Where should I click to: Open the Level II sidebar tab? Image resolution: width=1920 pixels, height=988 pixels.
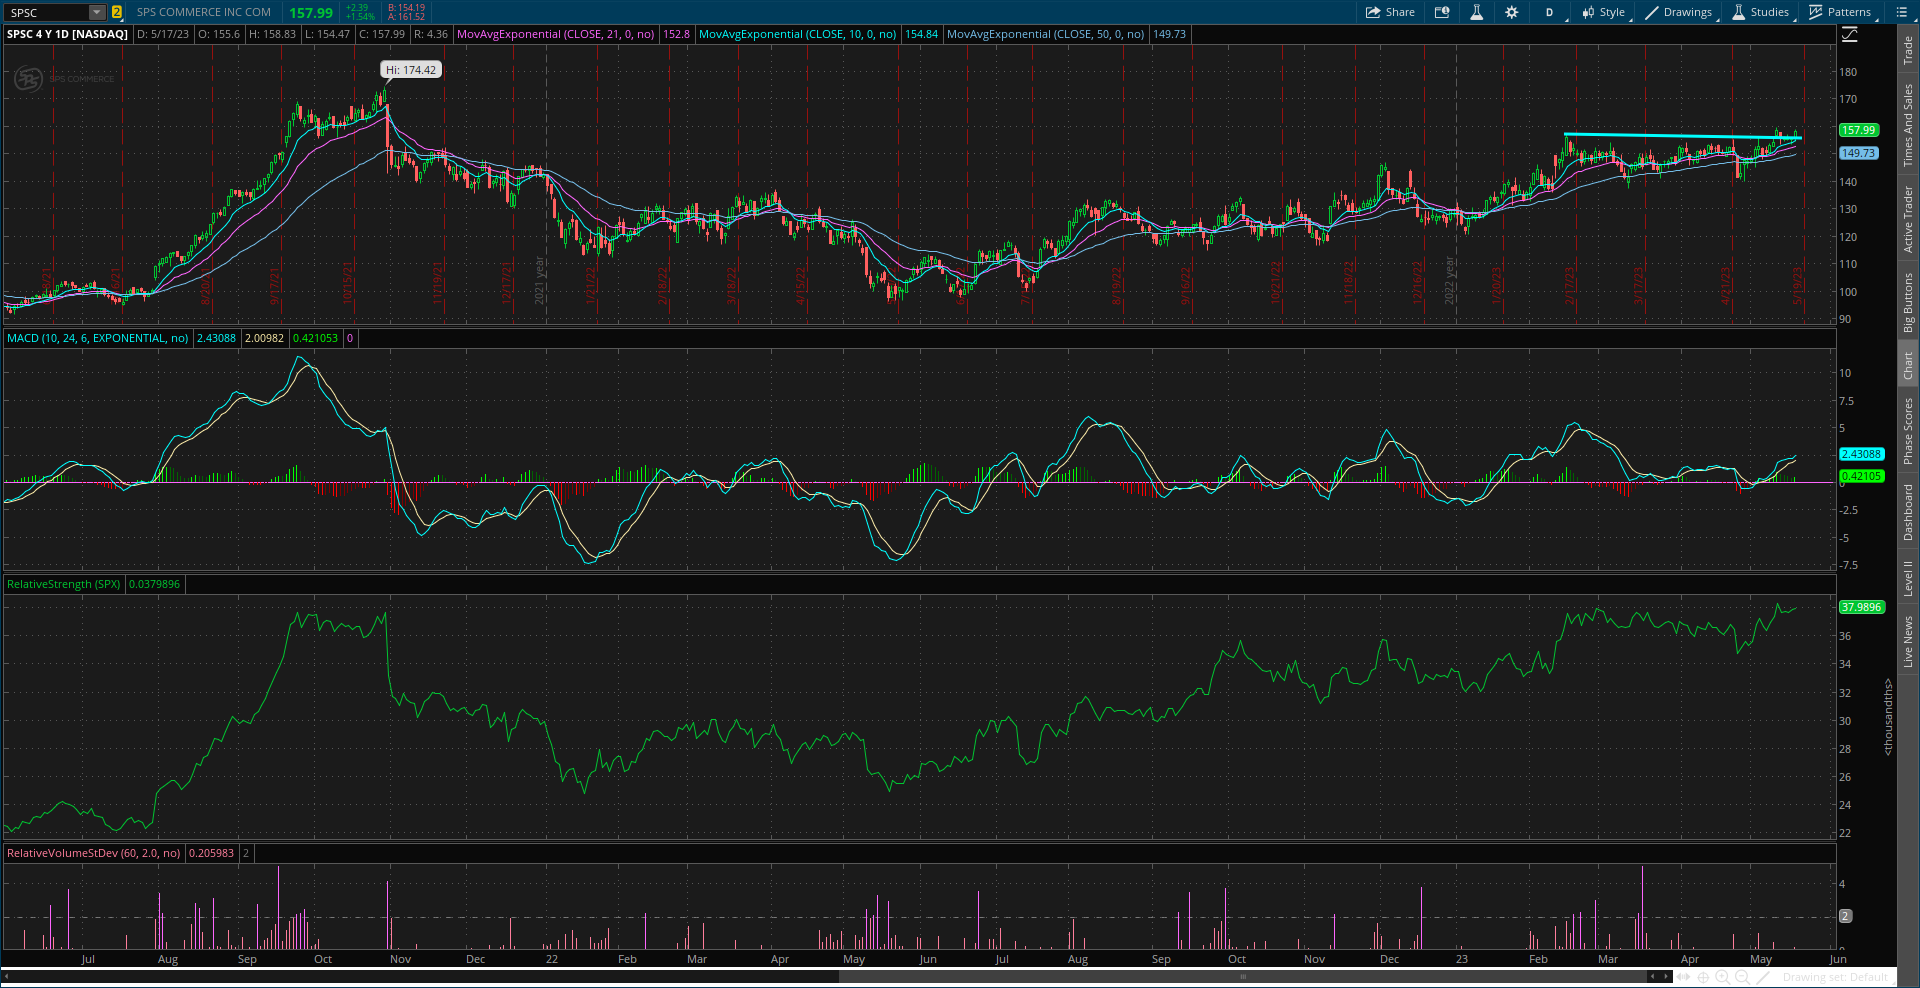pyautogui.click(x=1908, y=573)
